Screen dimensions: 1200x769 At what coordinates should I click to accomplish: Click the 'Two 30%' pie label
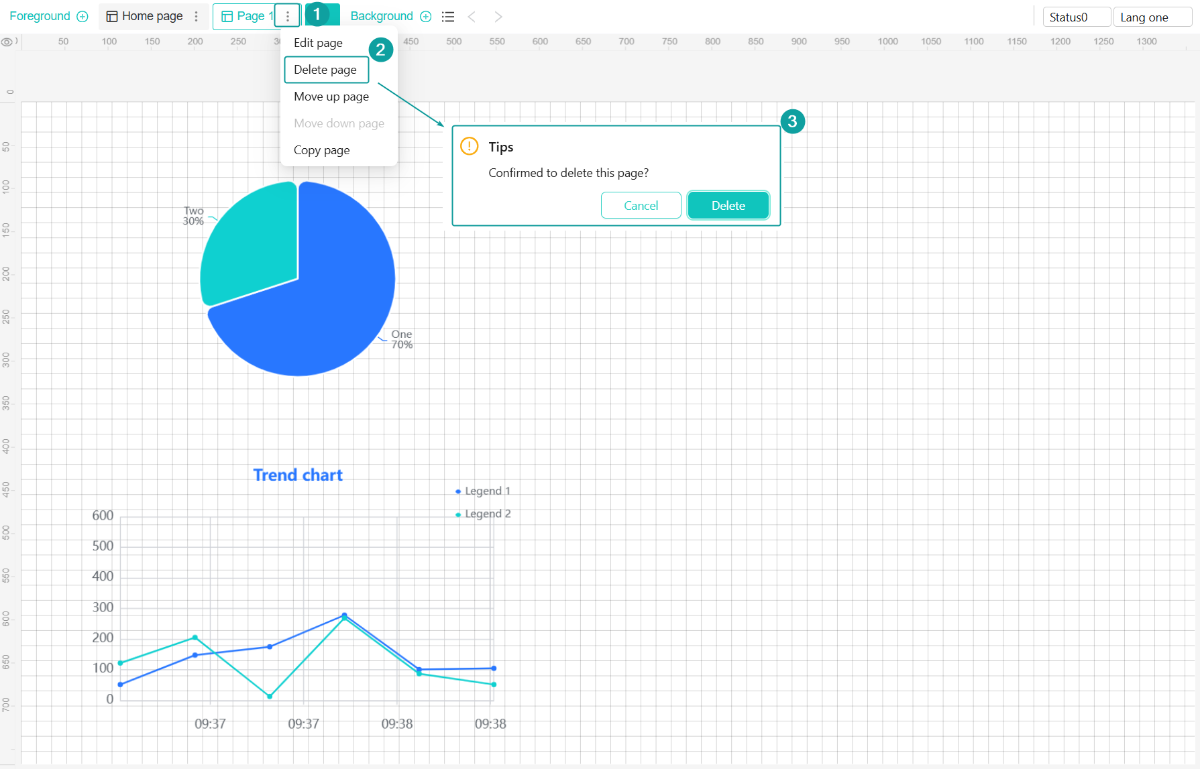point(194,216)
